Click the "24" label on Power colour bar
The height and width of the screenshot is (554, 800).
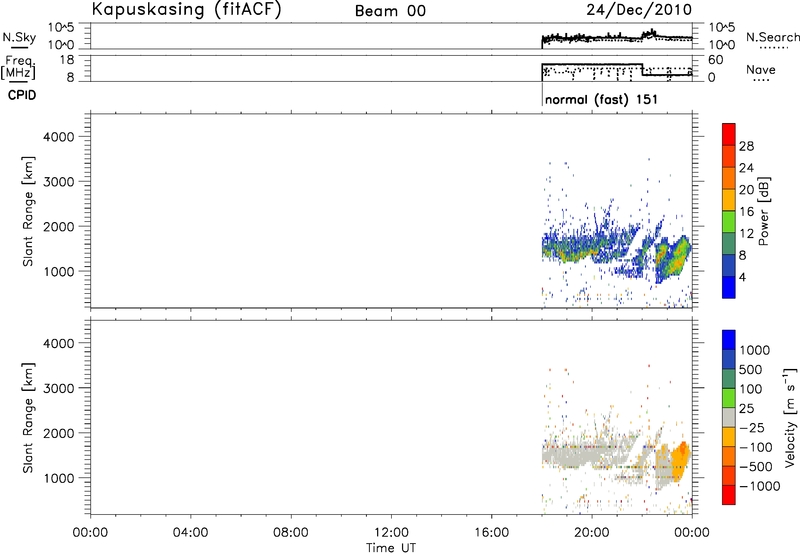coord(746,168)
